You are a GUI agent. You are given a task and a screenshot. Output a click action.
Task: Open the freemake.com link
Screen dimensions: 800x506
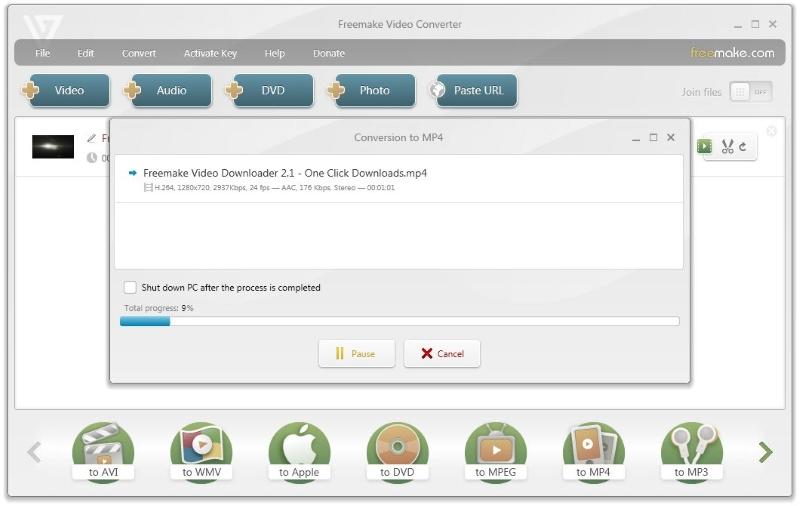[732, 53]
